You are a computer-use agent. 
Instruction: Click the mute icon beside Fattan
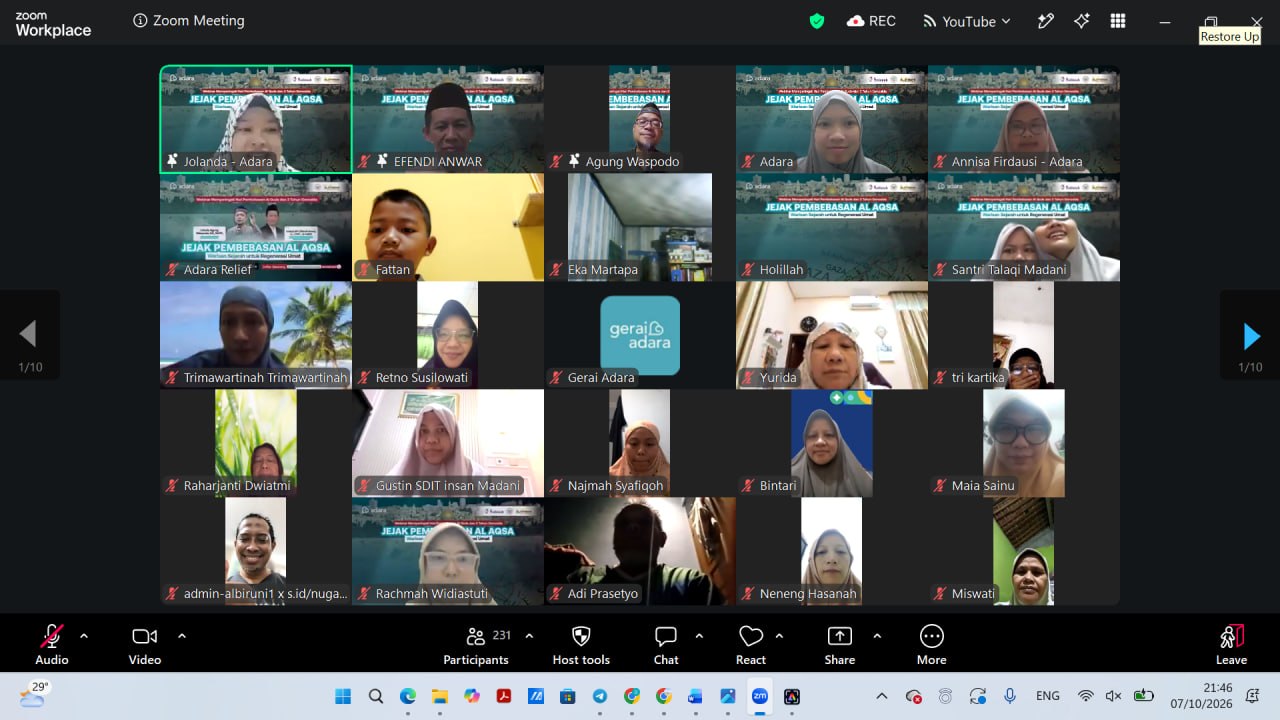tap(365, 270)
